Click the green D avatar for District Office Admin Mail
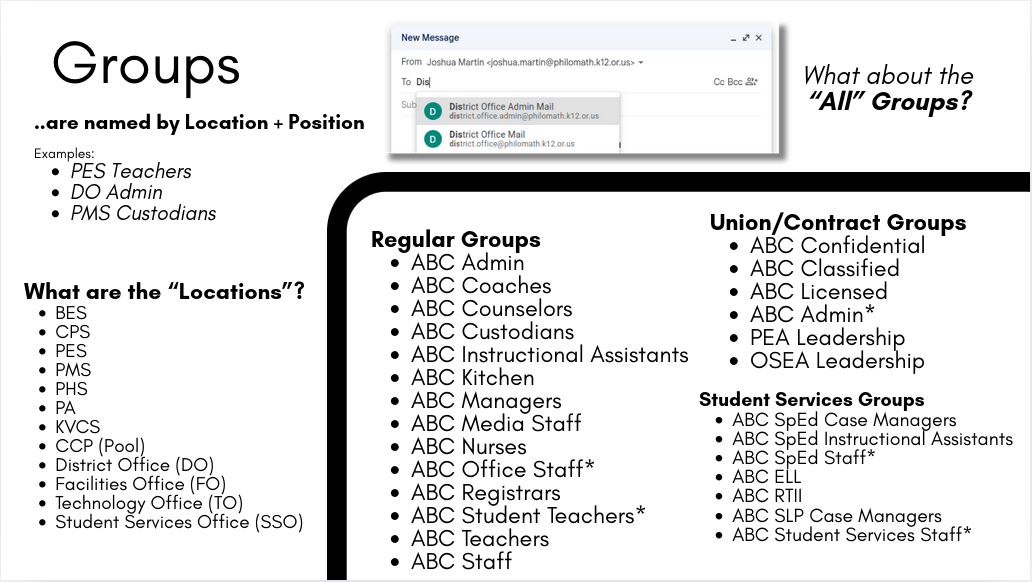This screenshot has width=1032, height=582. tap(432, 111)
